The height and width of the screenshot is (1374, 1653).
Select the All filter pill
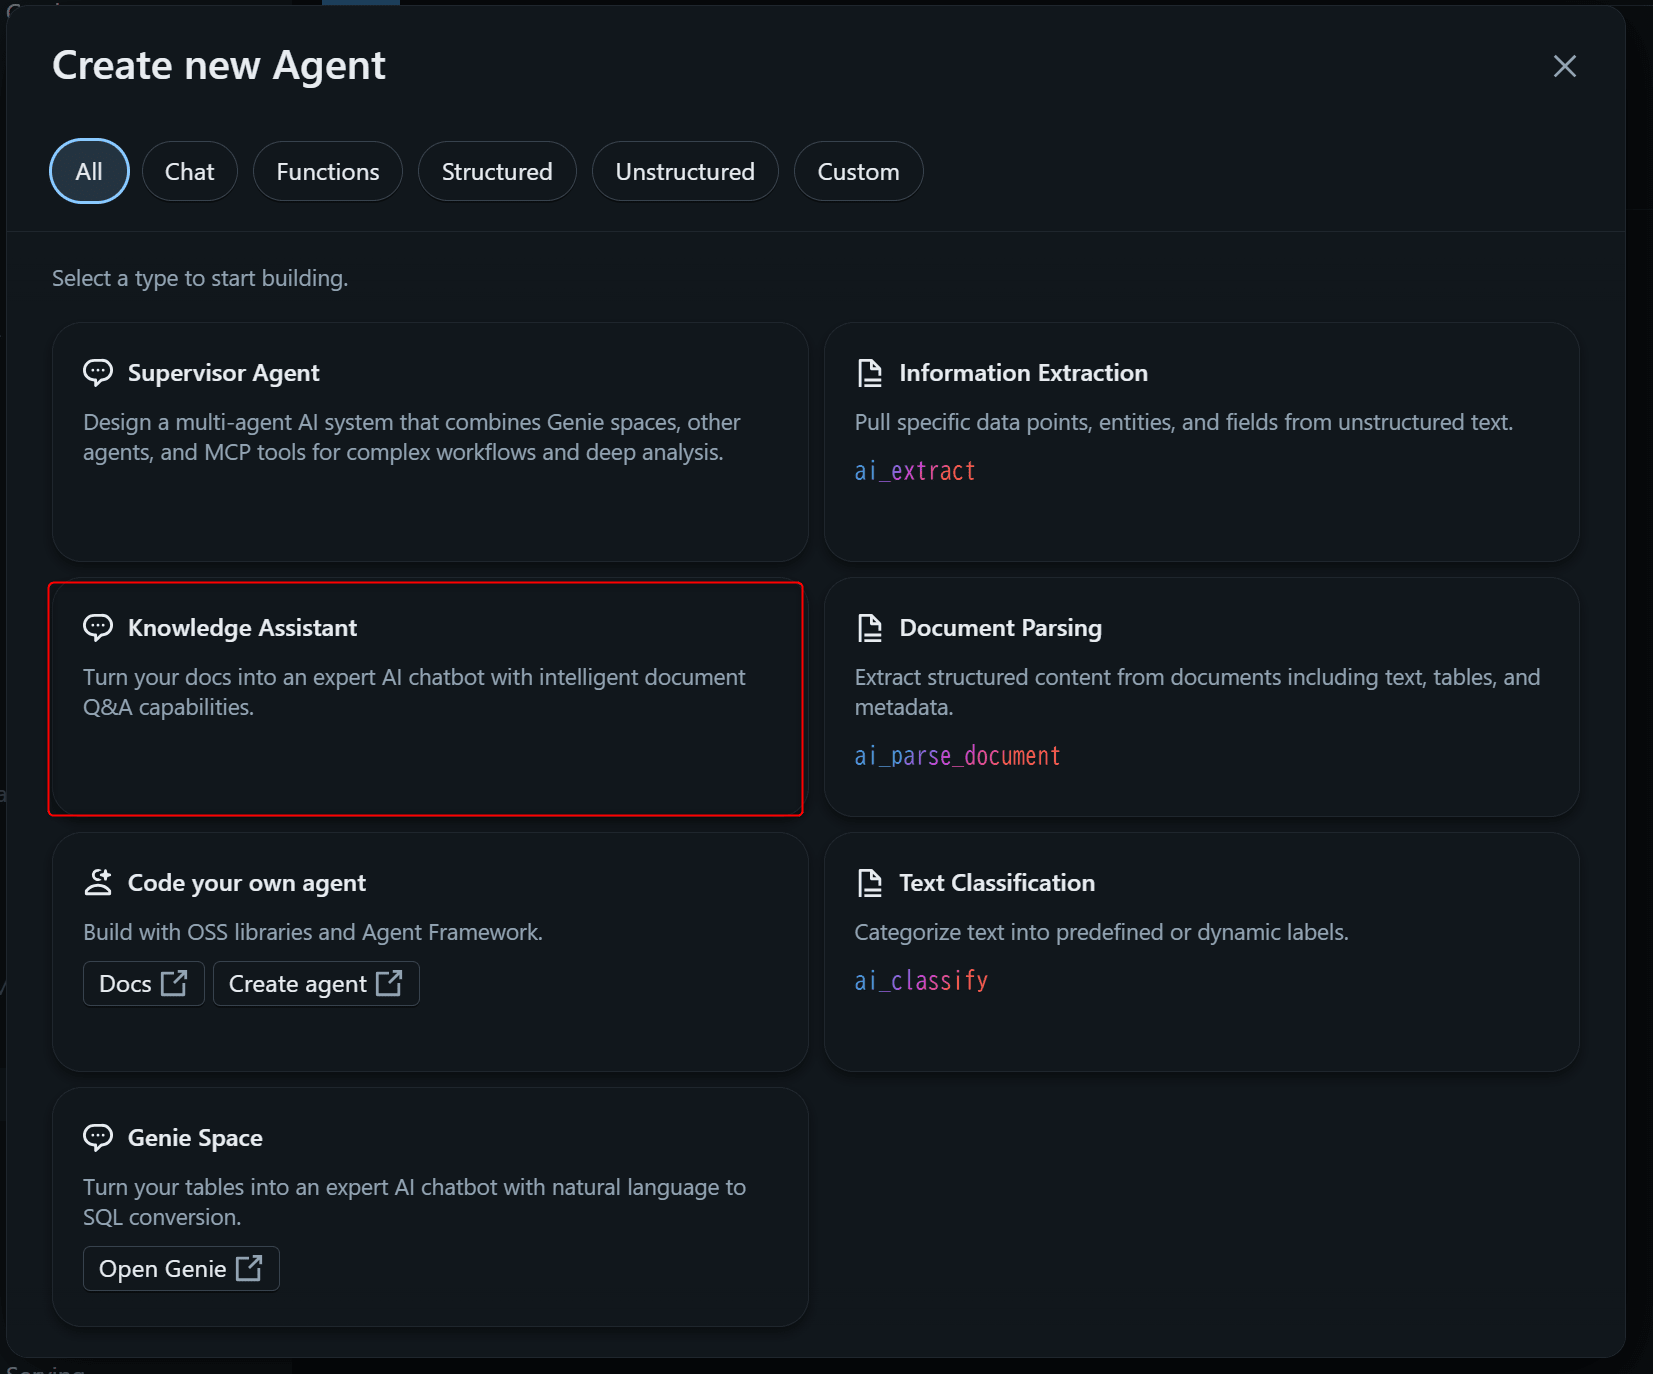pos(89,172)
